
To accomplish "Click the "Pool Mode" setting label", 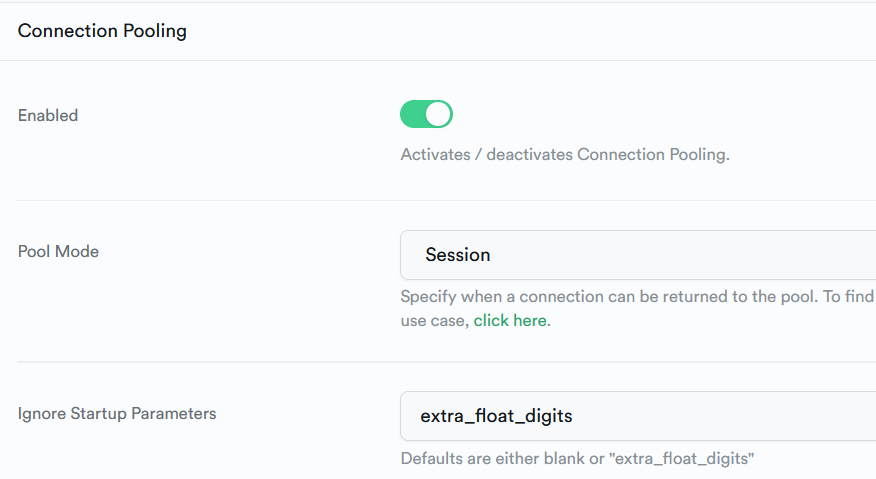I will point(58,251).
